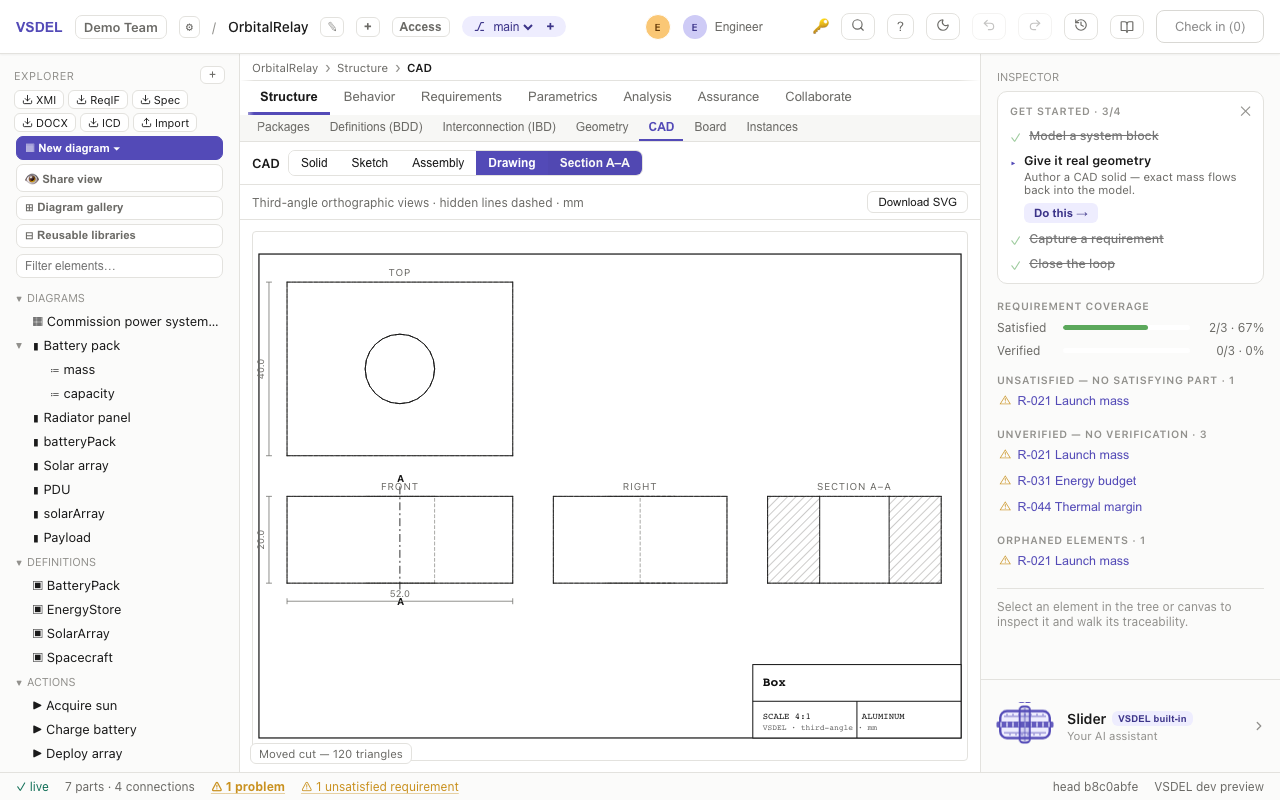The width and height of the screenshot is (1280, 800).
Task: Select the Sketch CAD mode
Action: point(369,163)
